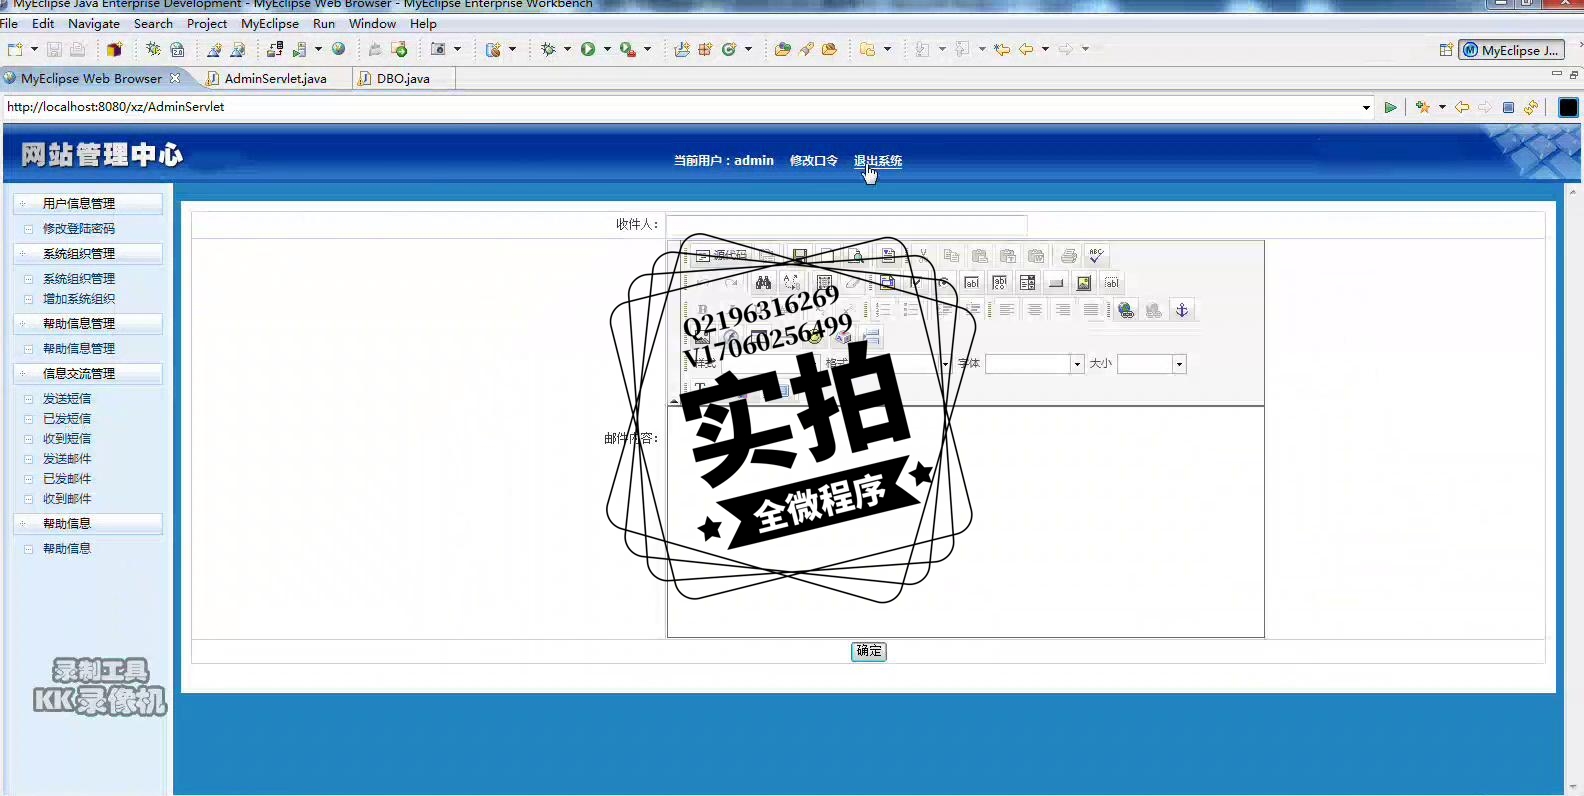Open the MyEclipse web browser globe icon
The width and height of the screenshot is (1584, 796).
[x=339, y=49]
